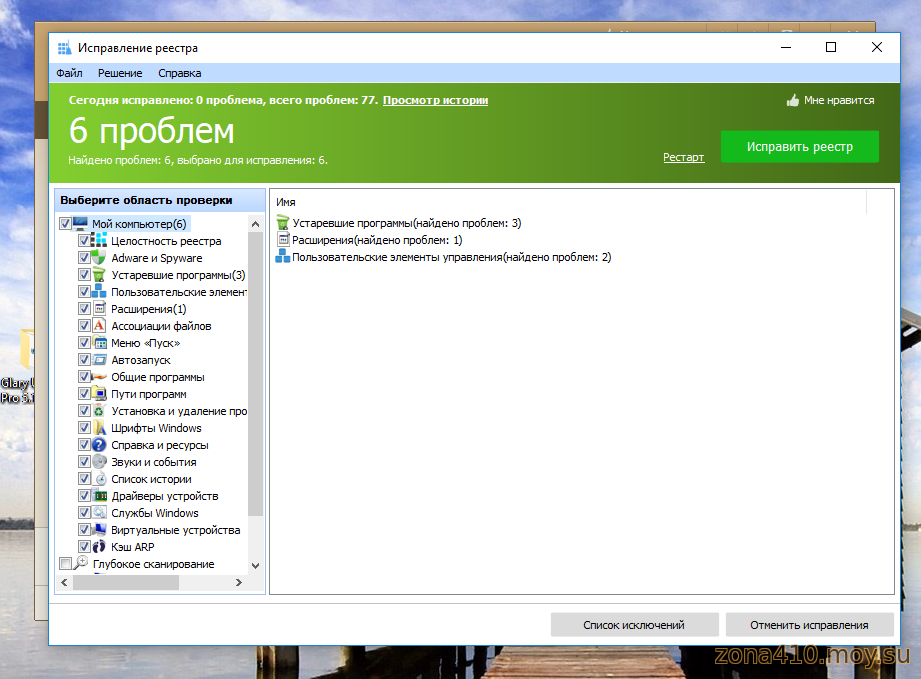Toggle the Автозапуск checkbox

tap(84, 360)
